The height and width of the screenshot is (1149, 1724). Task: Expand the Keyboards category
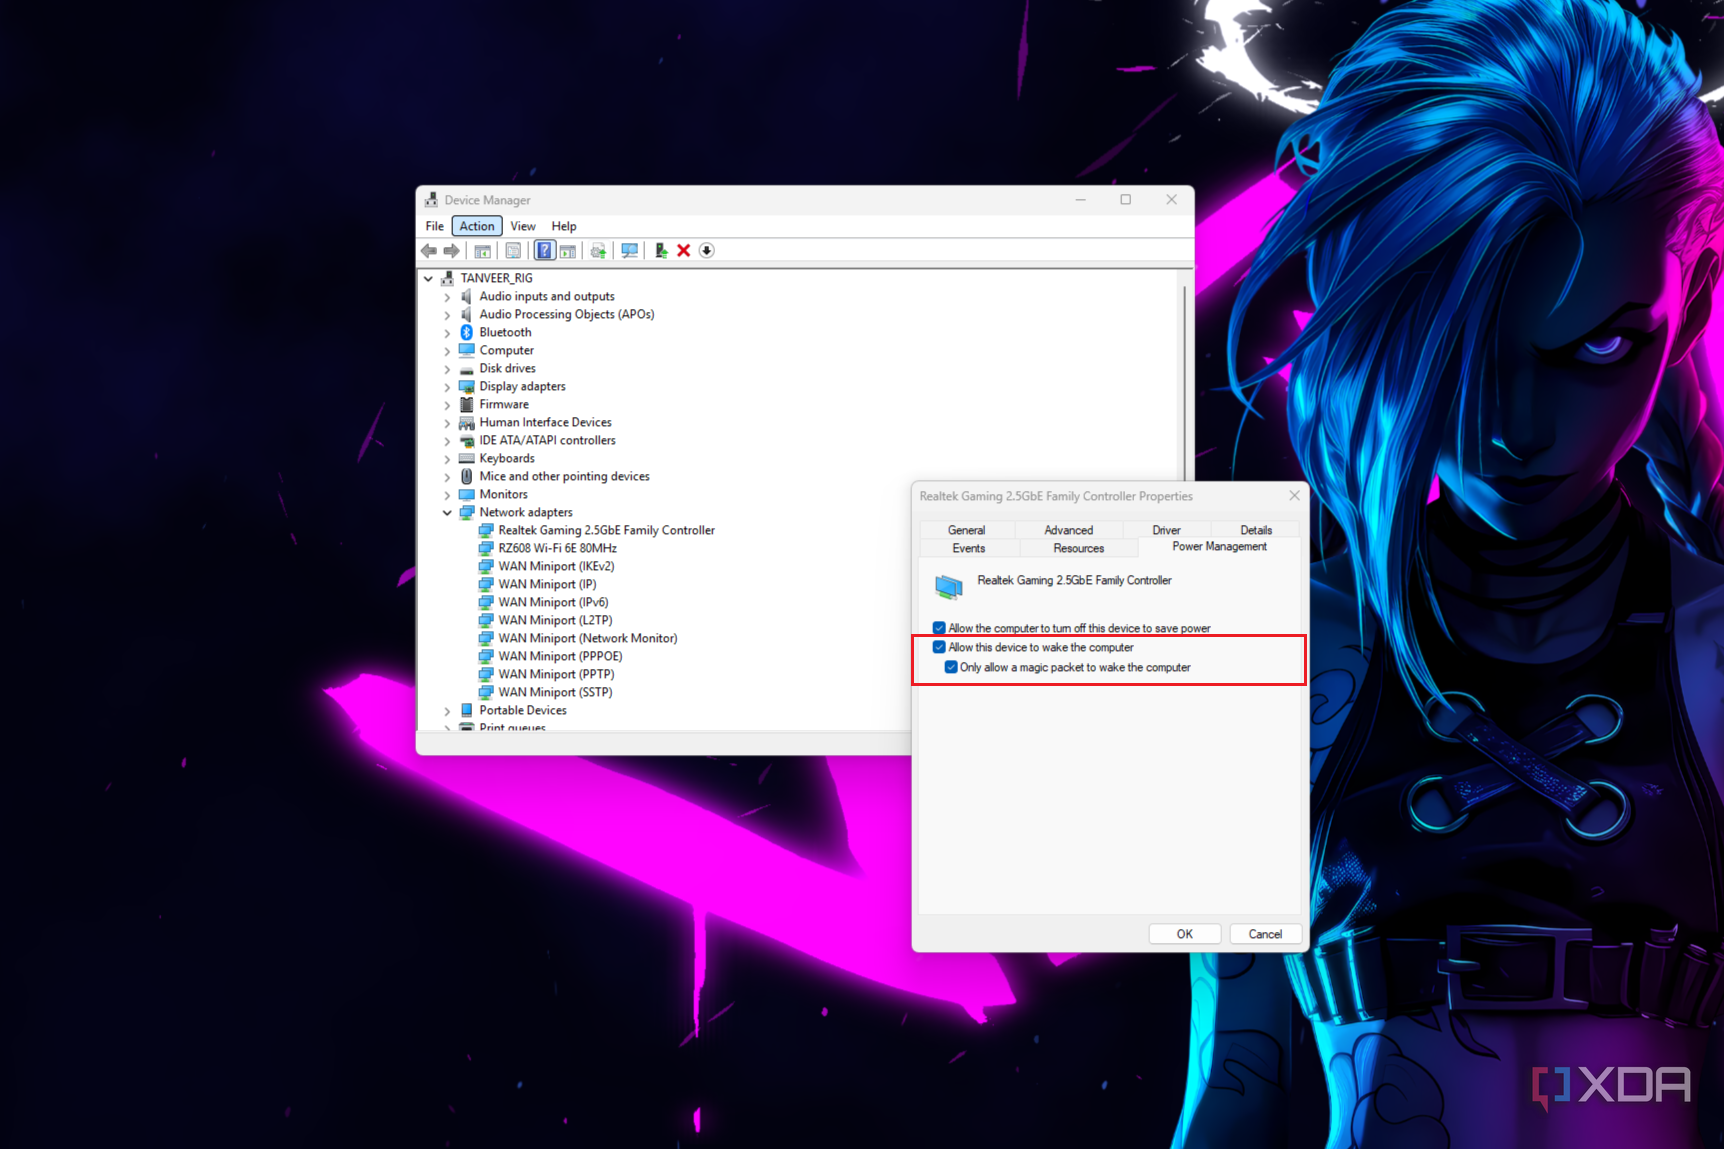[x=447, y=459]
